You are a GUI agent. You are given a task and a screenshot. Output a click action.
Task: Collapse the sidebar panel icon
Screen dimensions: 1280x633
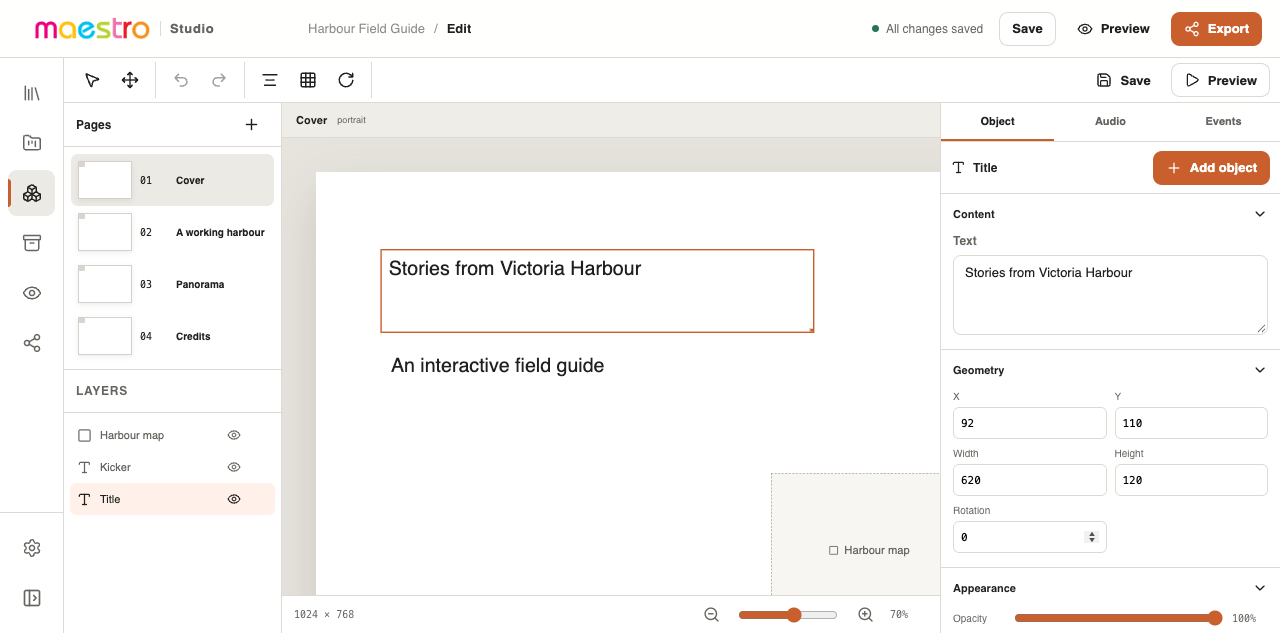(x=32, y=598)
